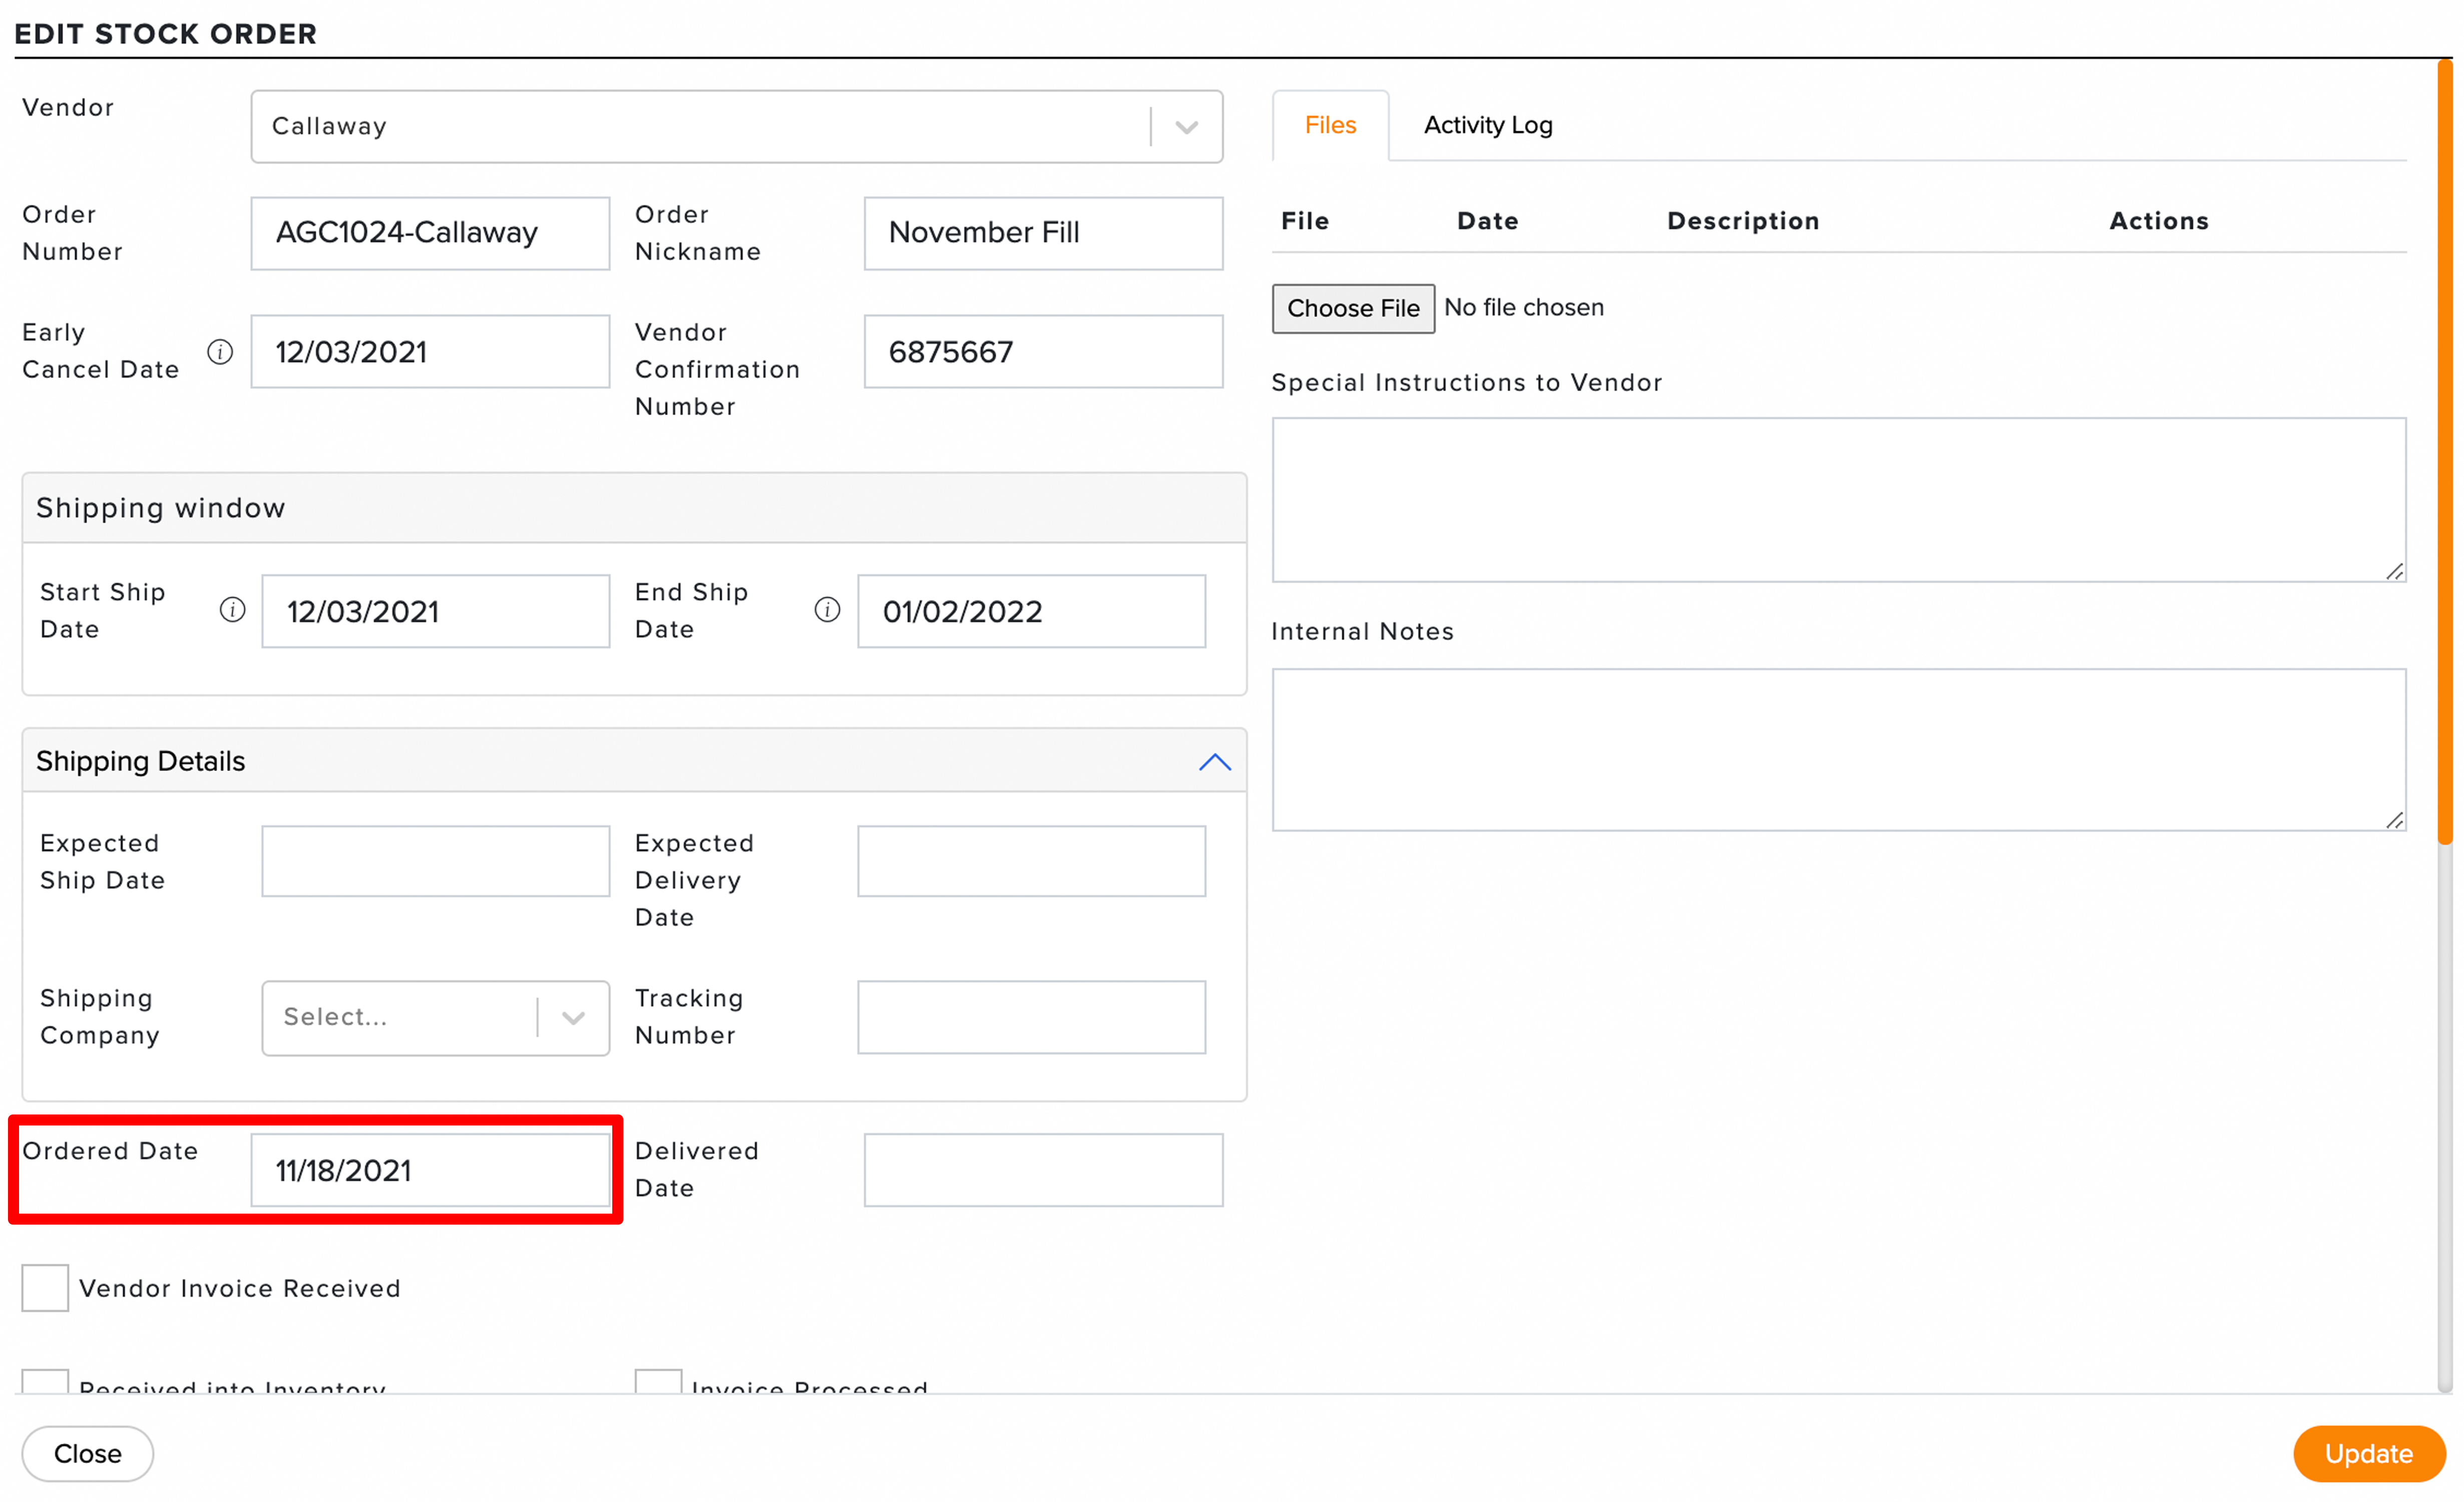Screen dimensions: 2464x1502
Task: Click the Expected Delivery Date field
Action: [1031, 861]
